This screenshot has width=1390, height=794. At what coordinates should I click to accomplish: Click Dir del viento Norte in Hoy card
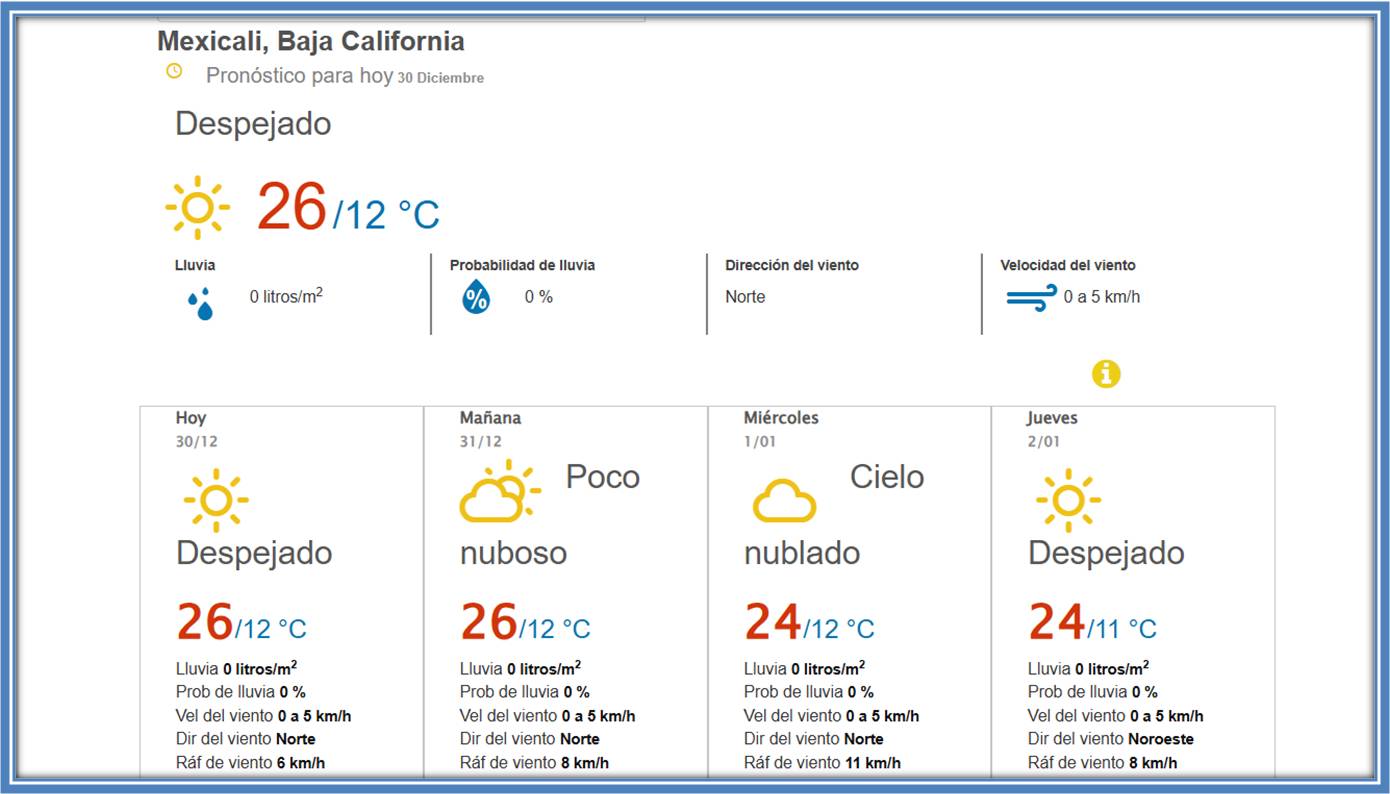tap(246, 740)
